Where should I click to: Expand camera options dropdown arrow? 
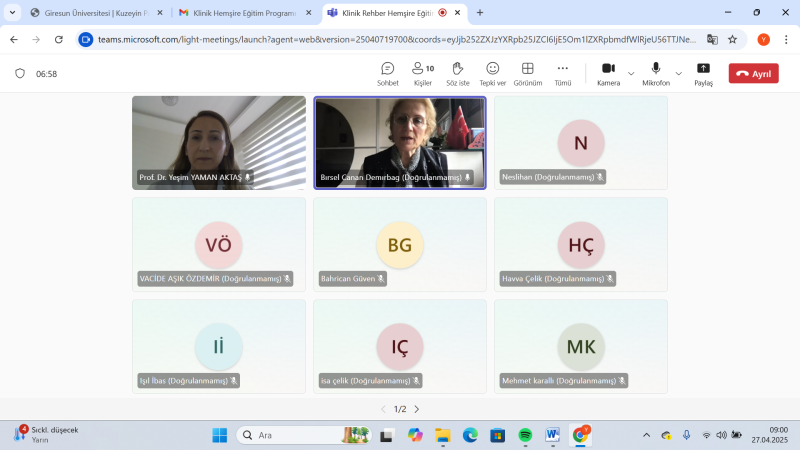631,73
